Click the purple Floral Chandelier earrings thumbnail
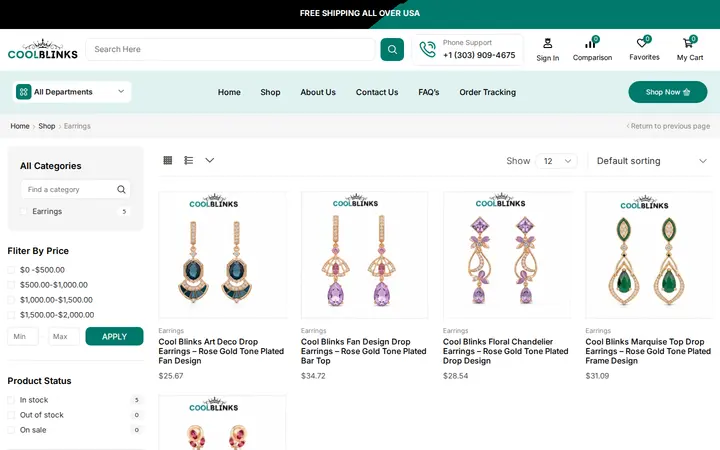The image size is (720, 450). [x=507, y=255]
